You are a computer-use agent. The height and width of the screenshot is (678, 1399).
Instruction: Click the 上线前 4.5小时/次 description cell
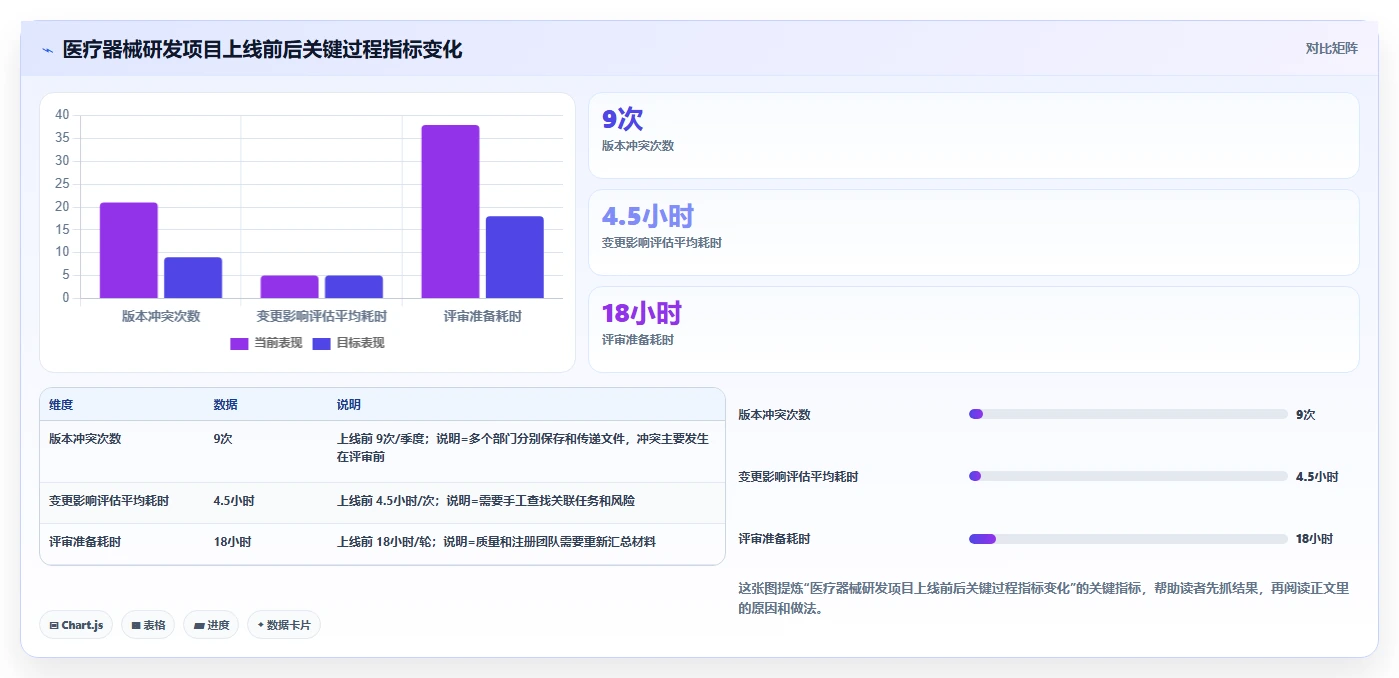click(486, 501)
